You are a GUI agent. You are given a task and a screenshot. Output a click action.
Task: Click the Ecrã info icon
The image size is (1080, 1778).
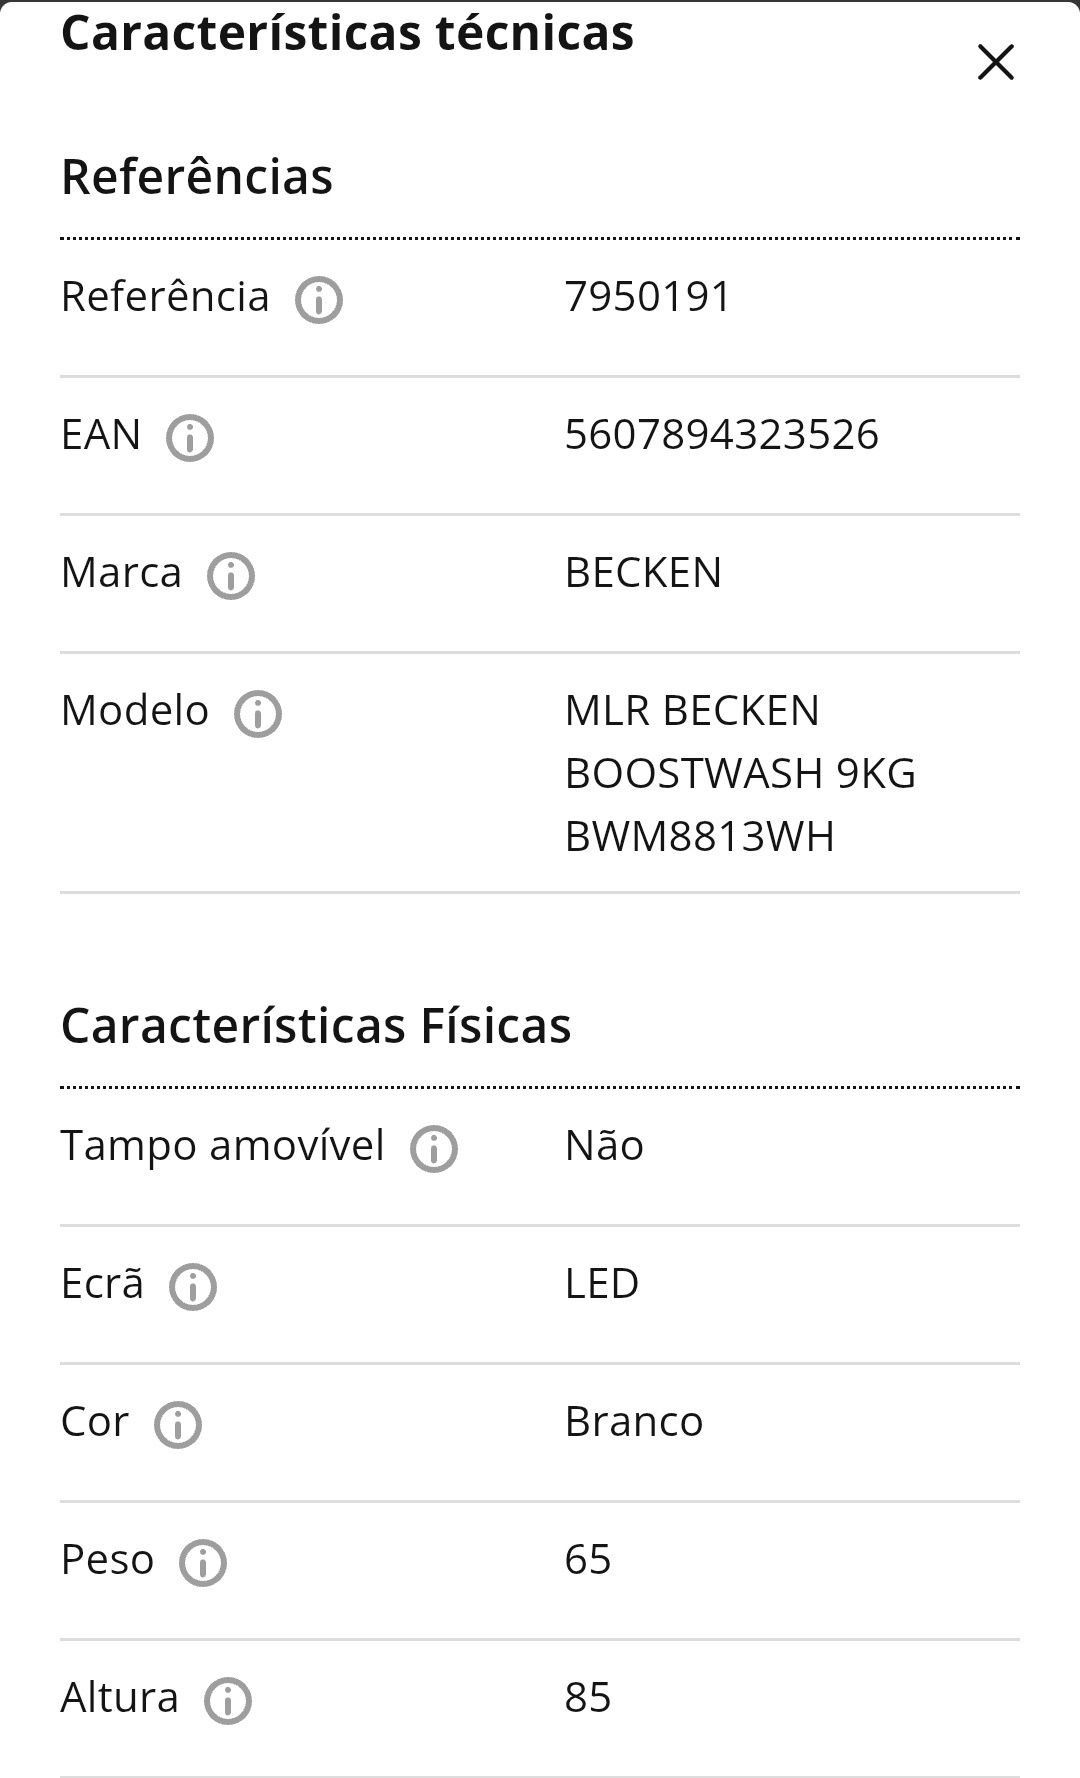193,1286
